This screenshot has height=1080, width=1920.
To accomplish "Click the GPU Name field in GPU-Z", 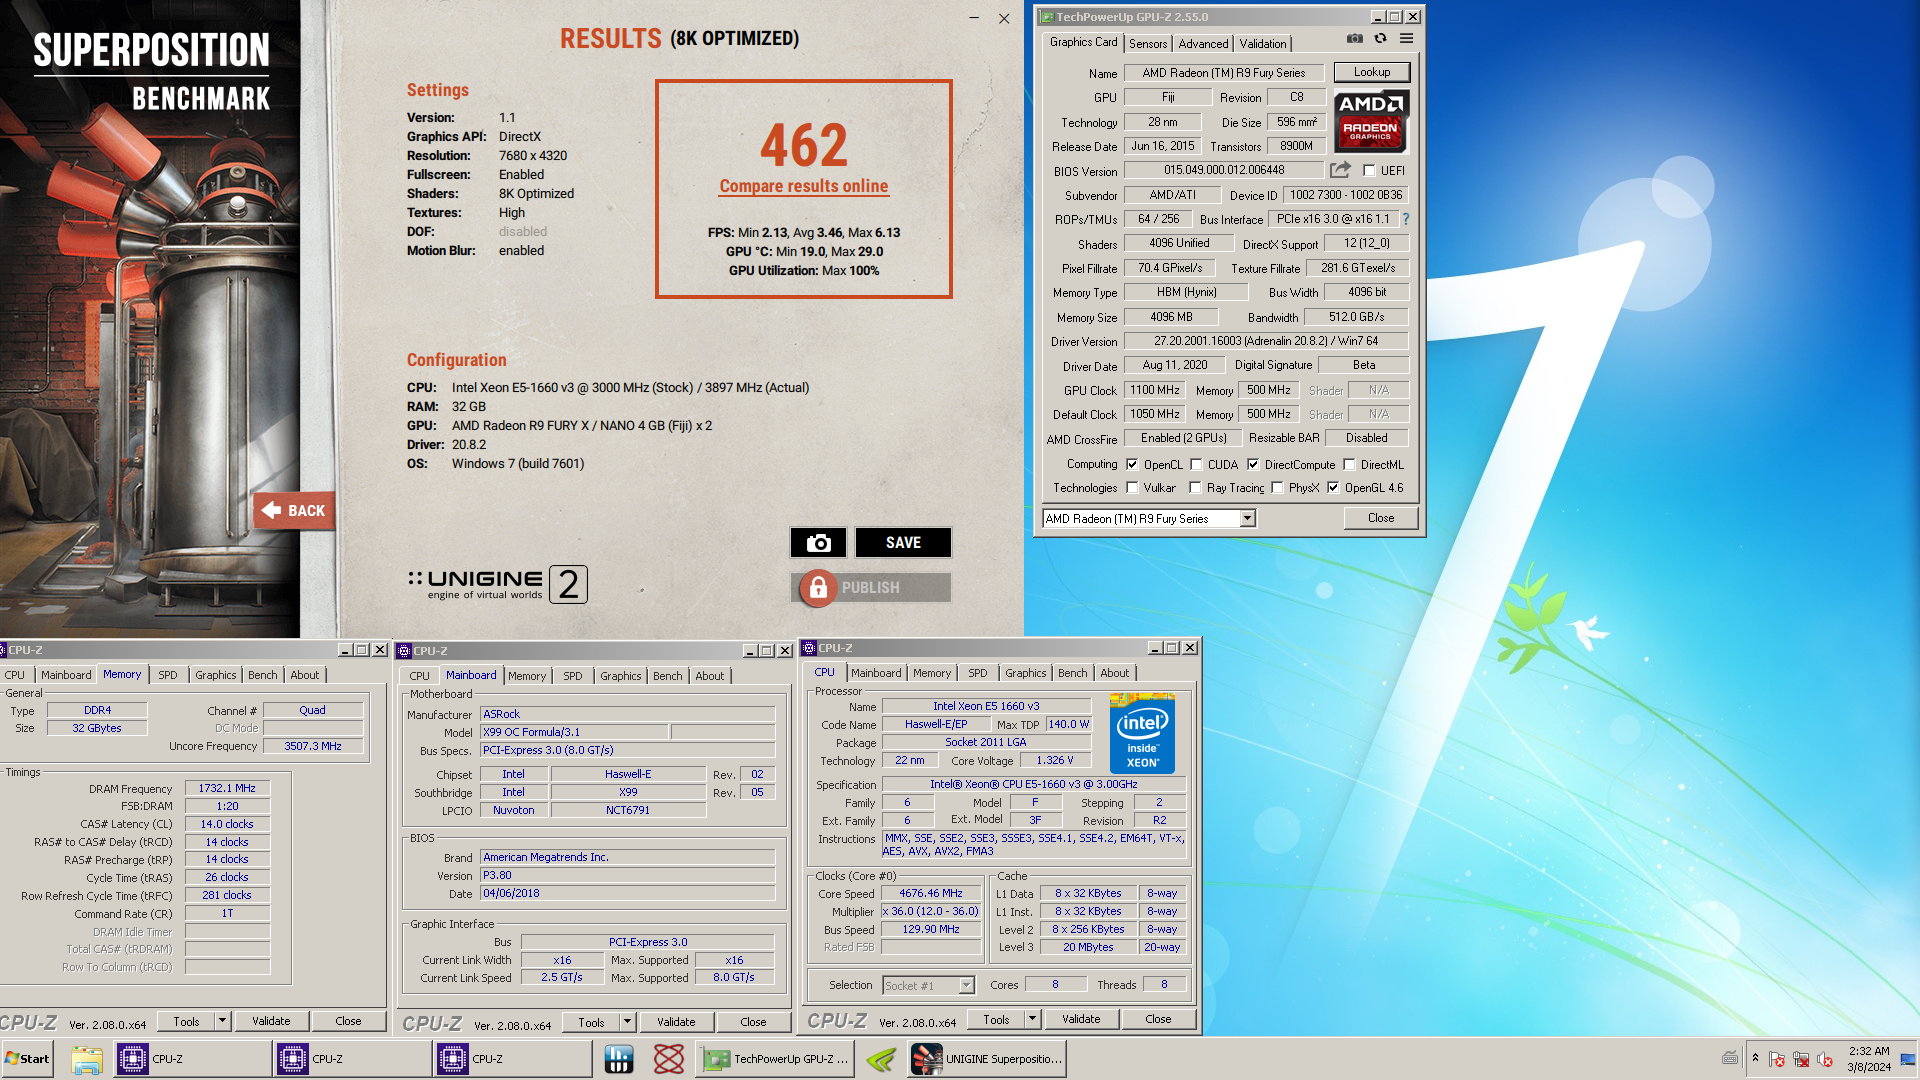I will pyautogui.click(x=1224, y=73).
